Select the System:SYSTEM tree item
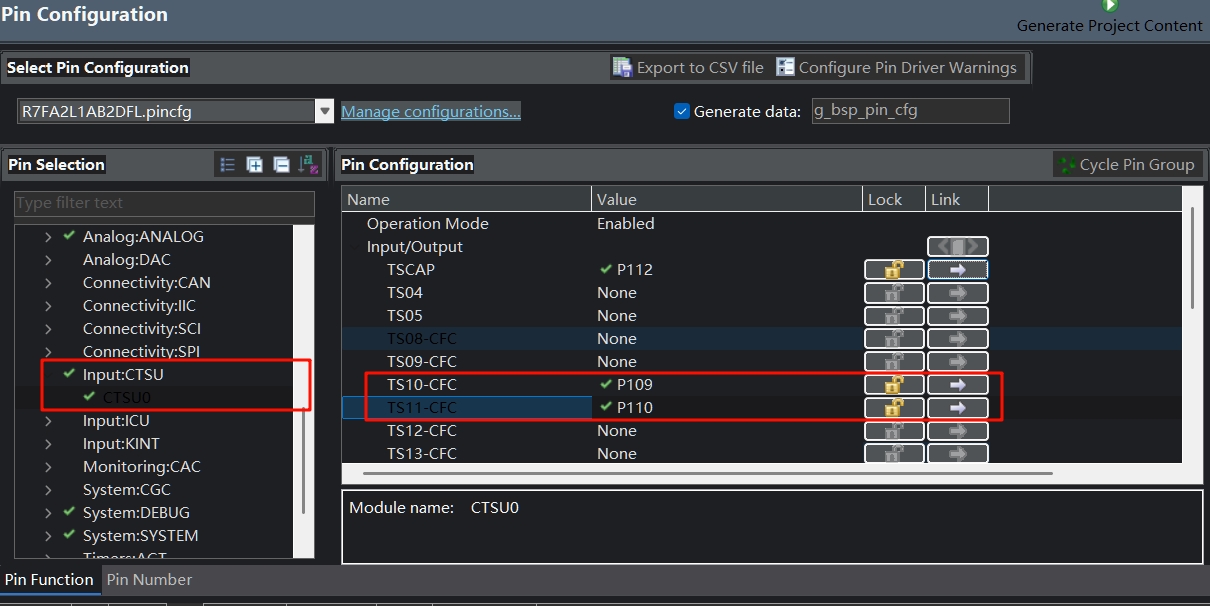The image size is (1210, 606). 140,536
